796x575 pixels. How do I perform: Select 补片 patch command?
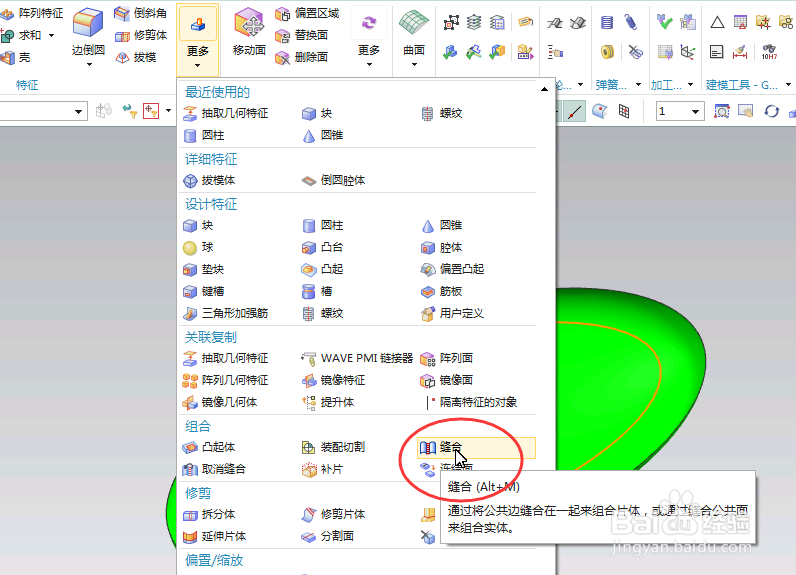pyautogui.click(x=322, y=469)
